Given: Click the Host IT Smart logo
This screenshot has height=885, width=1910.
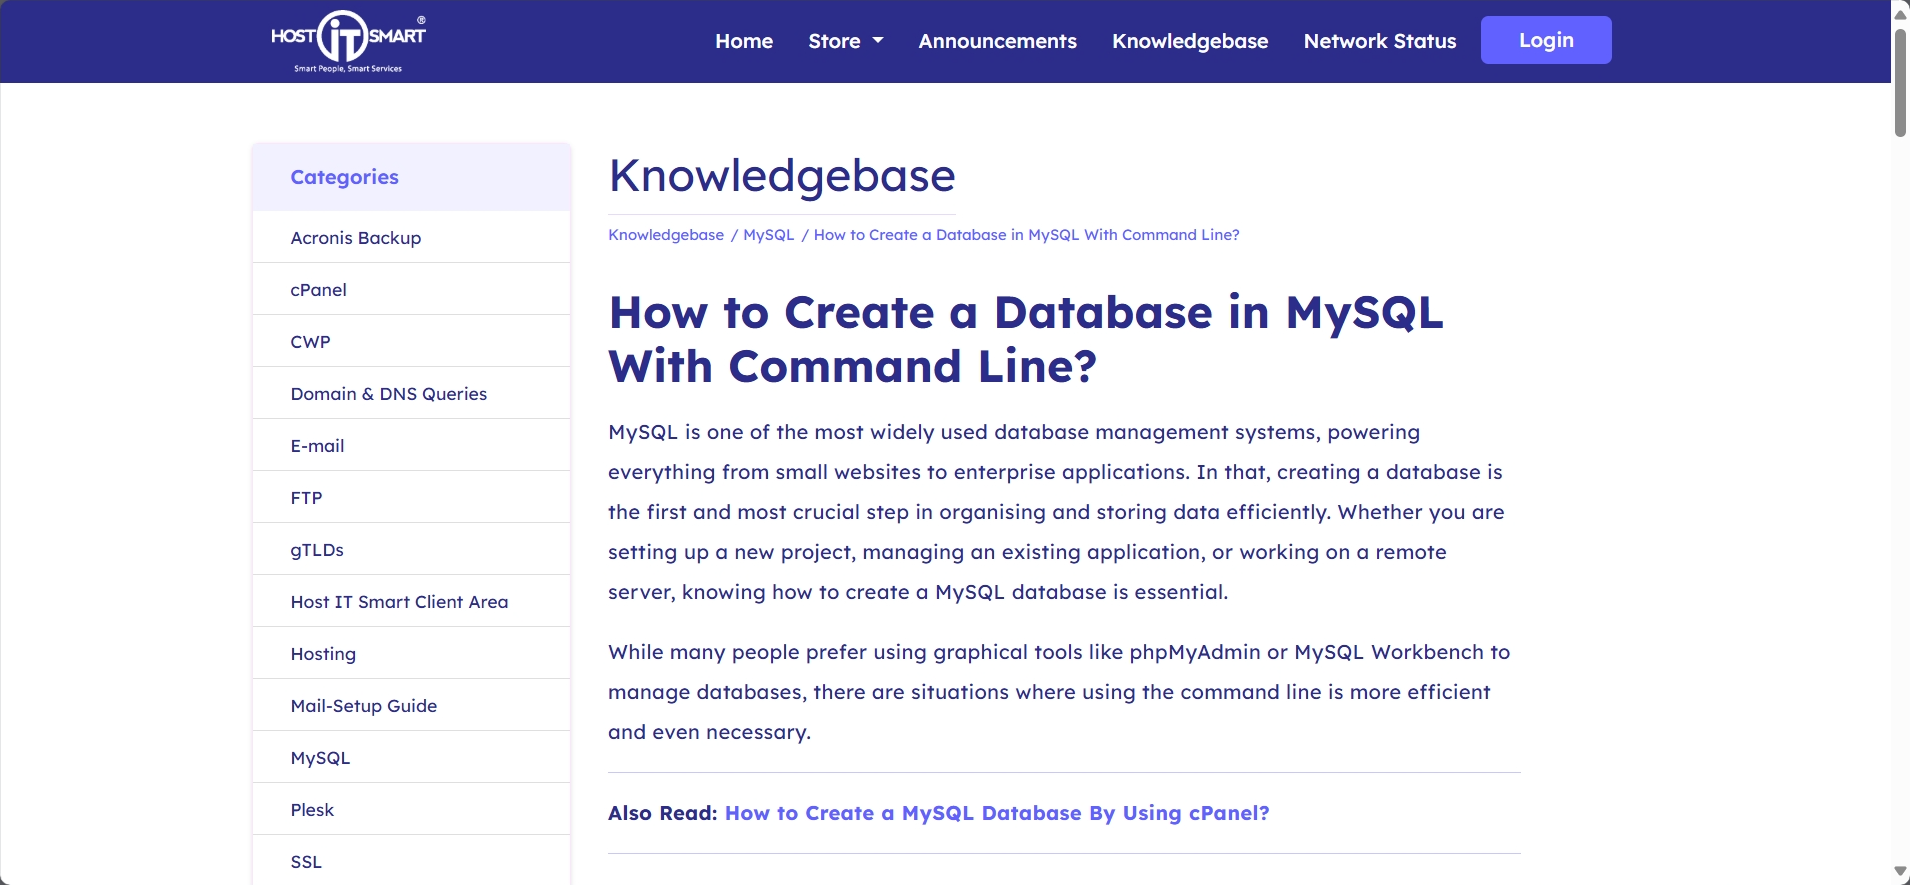Looking at the screenshot, I should click(348, 41).
